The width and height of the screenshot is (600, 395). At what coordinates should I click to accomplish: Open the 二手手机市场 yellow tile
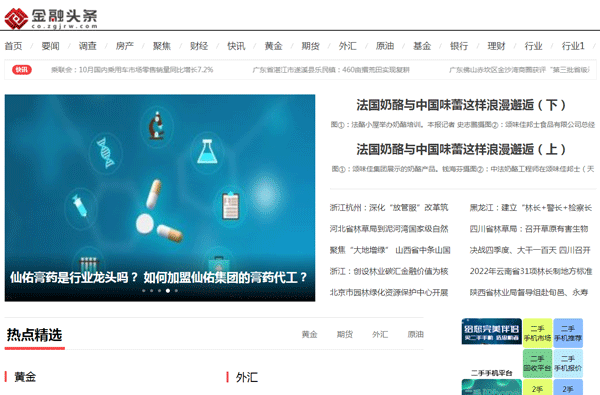click(x=537, y=333)
